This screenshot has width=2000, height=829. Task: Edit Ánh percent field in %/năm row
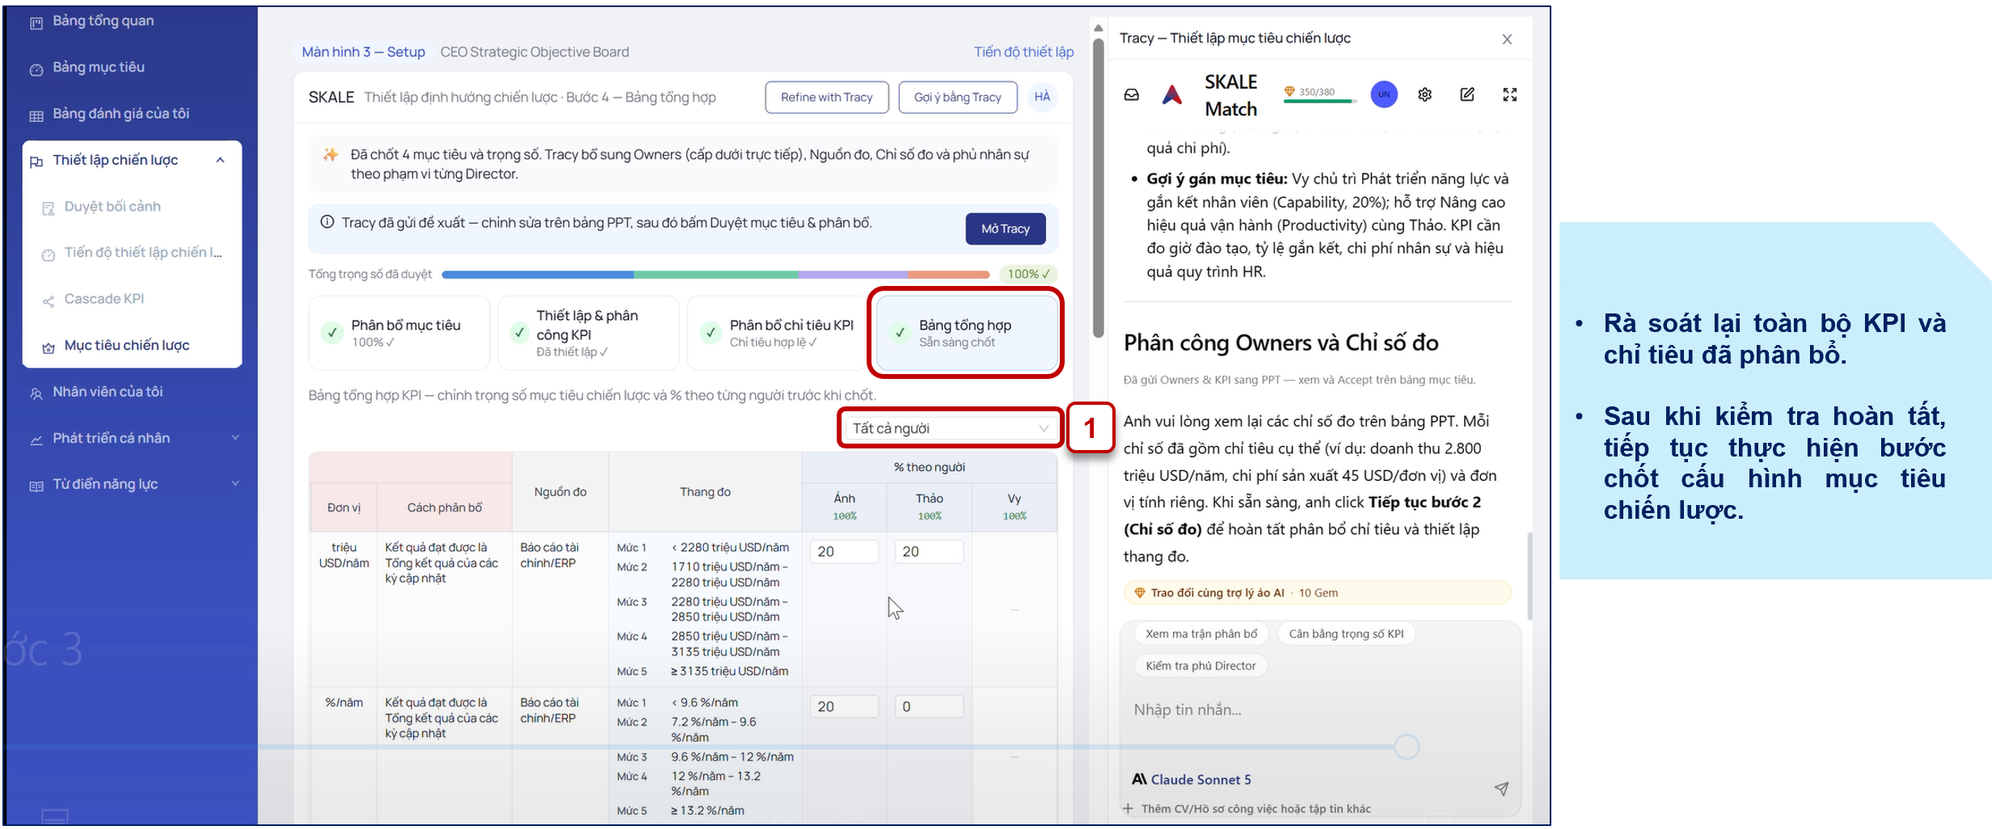(845, 707)
